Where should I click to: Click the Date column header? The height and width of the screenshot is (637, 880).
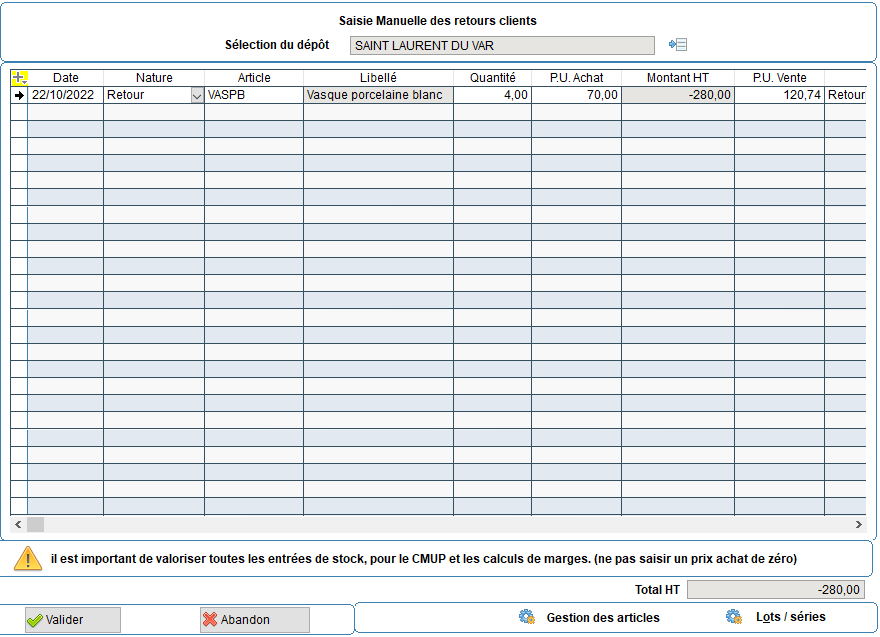pos(66,77)
